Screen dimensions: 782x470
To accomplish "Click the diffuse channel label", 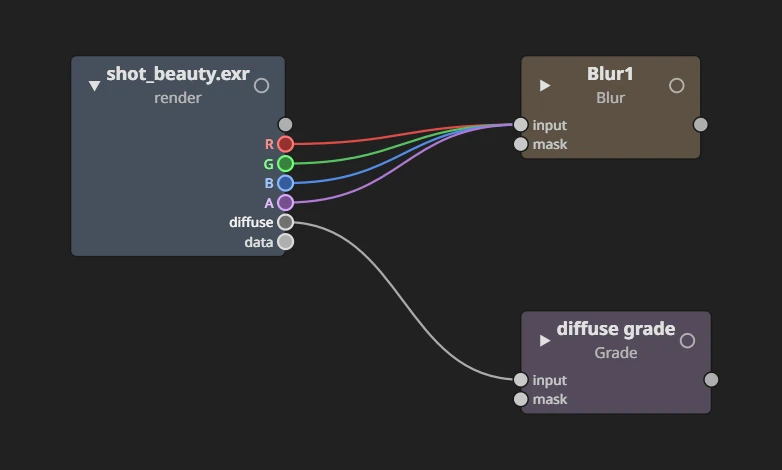I will pos(251,222).
